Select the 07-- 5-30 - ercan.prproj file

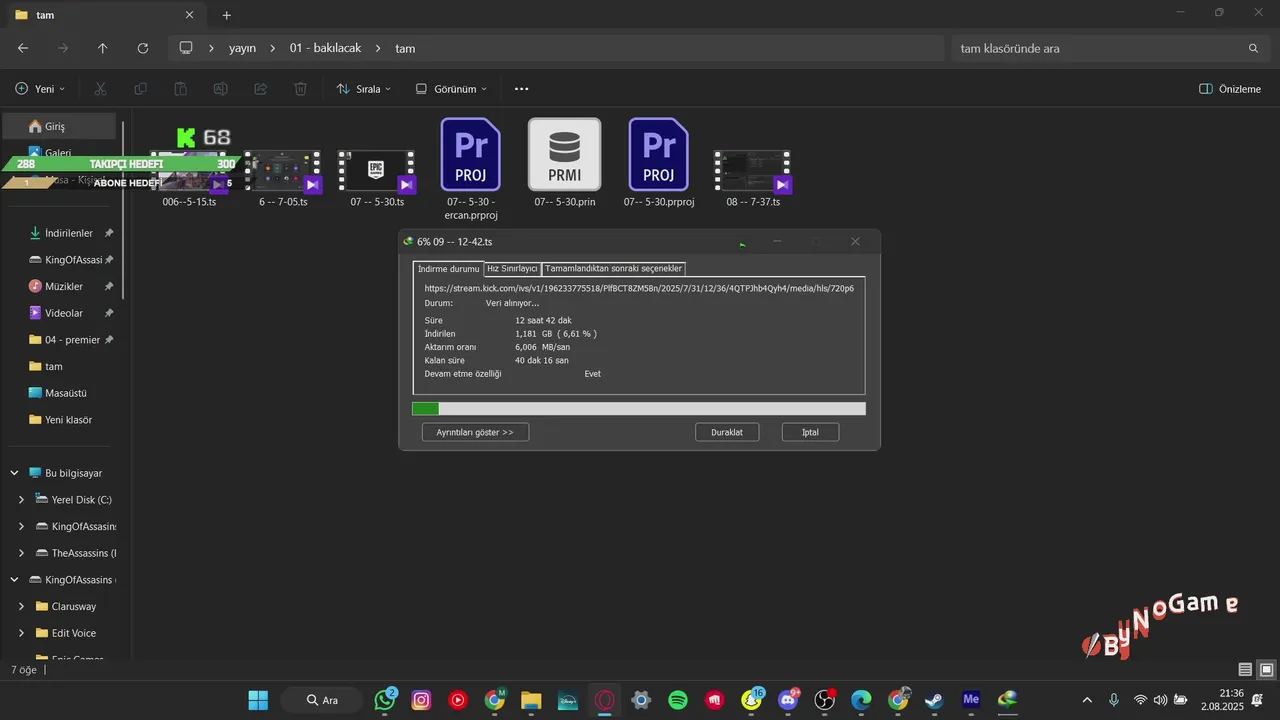point(471,169)
